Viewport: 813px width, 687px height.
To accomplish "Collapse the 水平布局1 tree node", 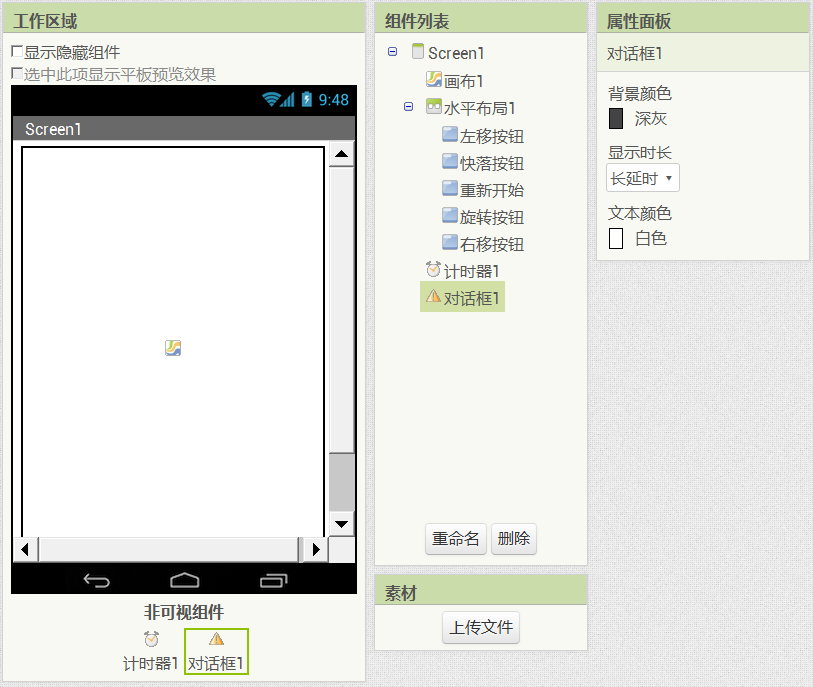I will coord(409,107).
